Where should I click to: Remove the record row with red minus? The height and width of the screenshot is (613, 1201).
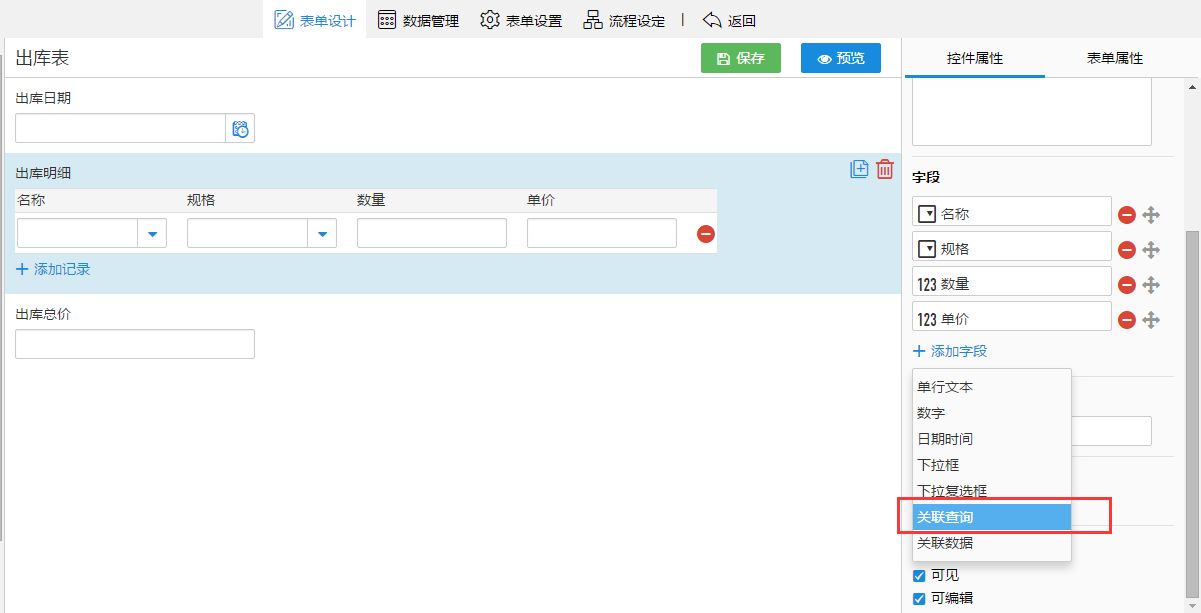(706, 234)
